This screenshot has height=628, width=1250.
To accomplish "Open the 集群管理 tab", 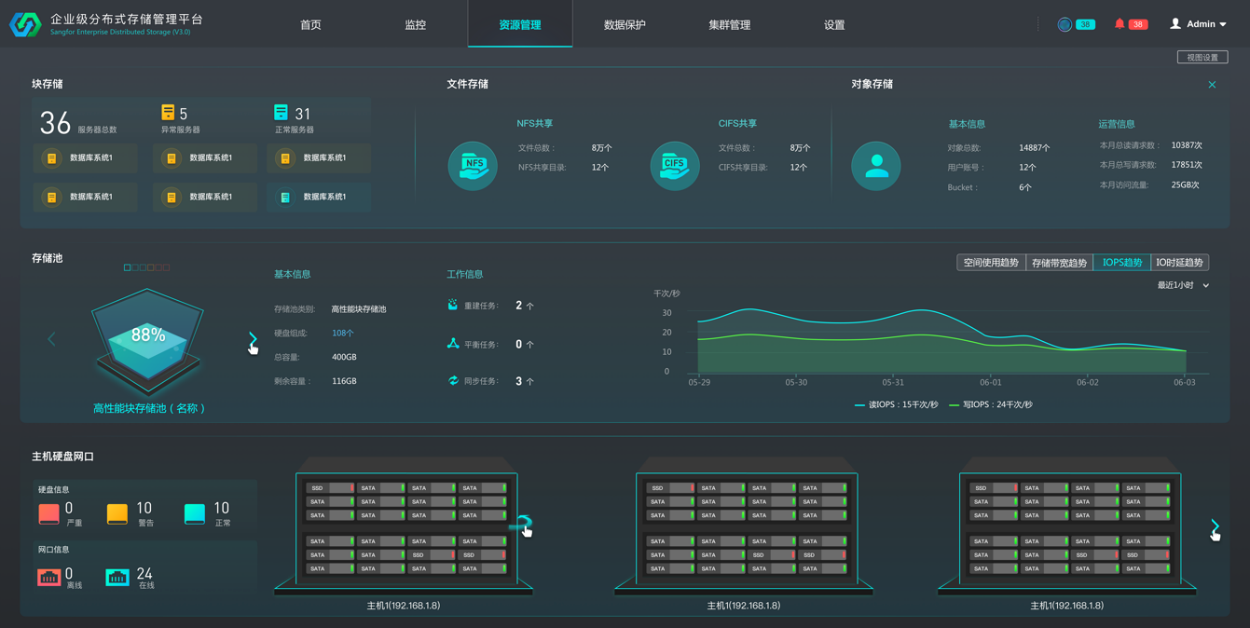I will [729, 25].
